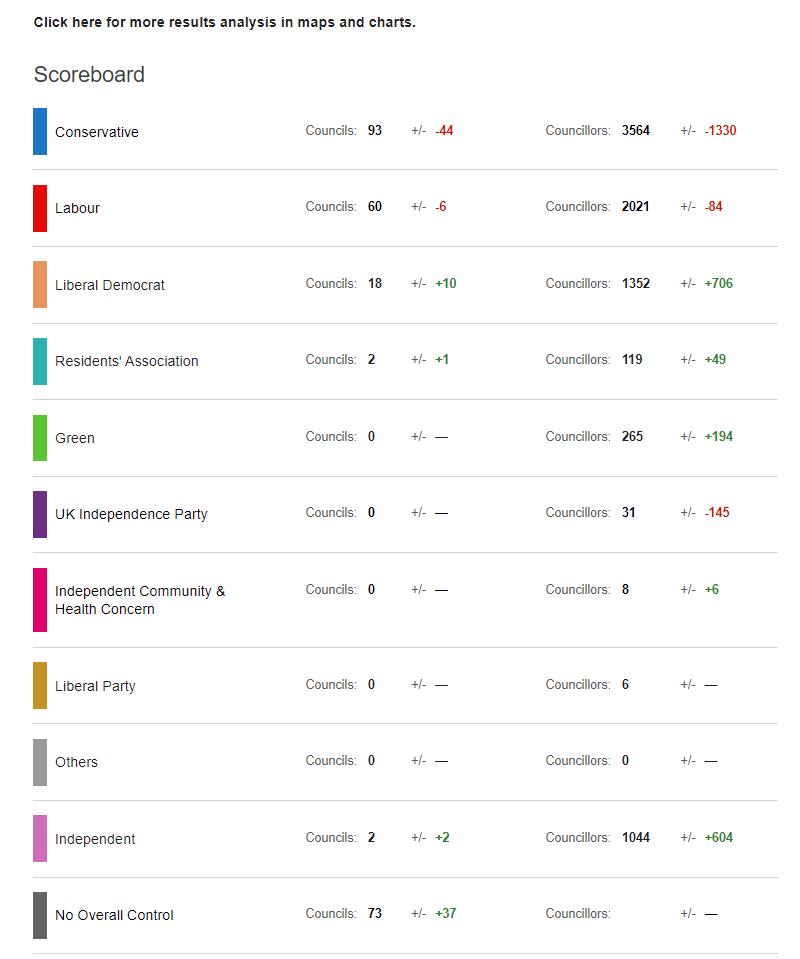Image resolution: width=800 pixels, height=959 pixels.
Task: Click Independent Community & Health Concern label
Action: pos(140,600)
